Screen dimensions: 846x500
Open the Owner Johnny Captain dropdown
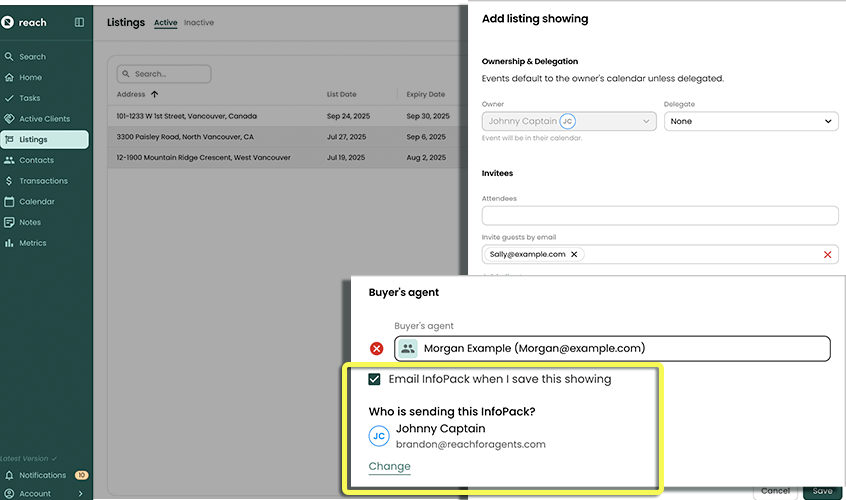click(x=568, y=121)
